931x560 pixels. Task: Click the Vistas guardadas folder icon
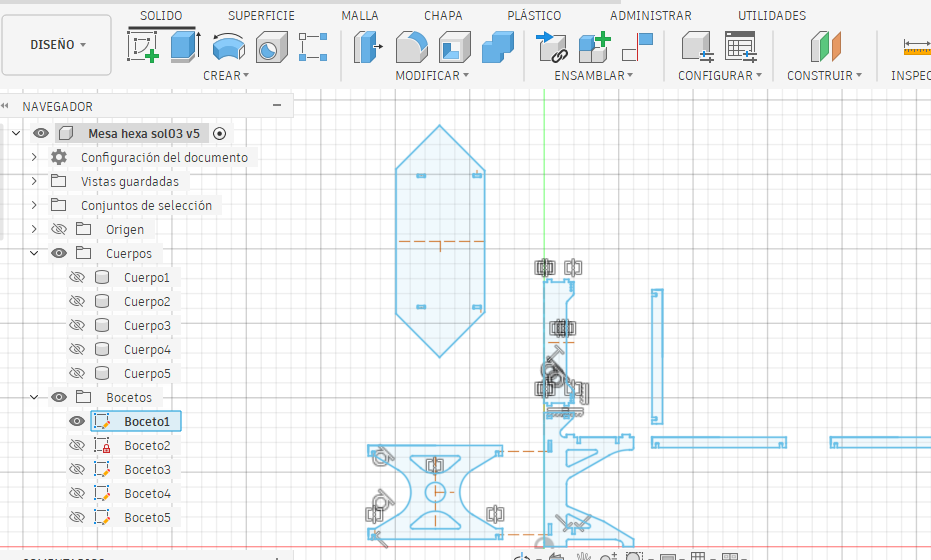point(58,181)
